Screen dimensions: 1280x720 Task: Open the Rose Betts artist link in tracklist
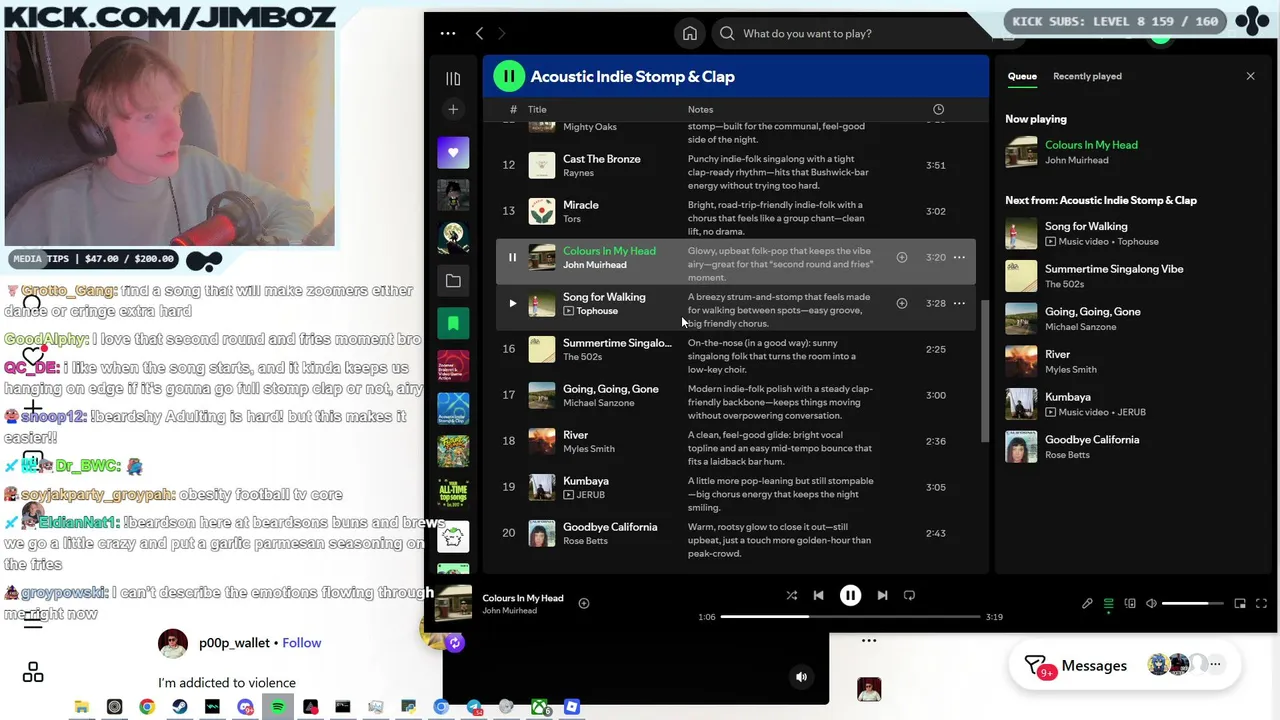[x=585, y=541]
